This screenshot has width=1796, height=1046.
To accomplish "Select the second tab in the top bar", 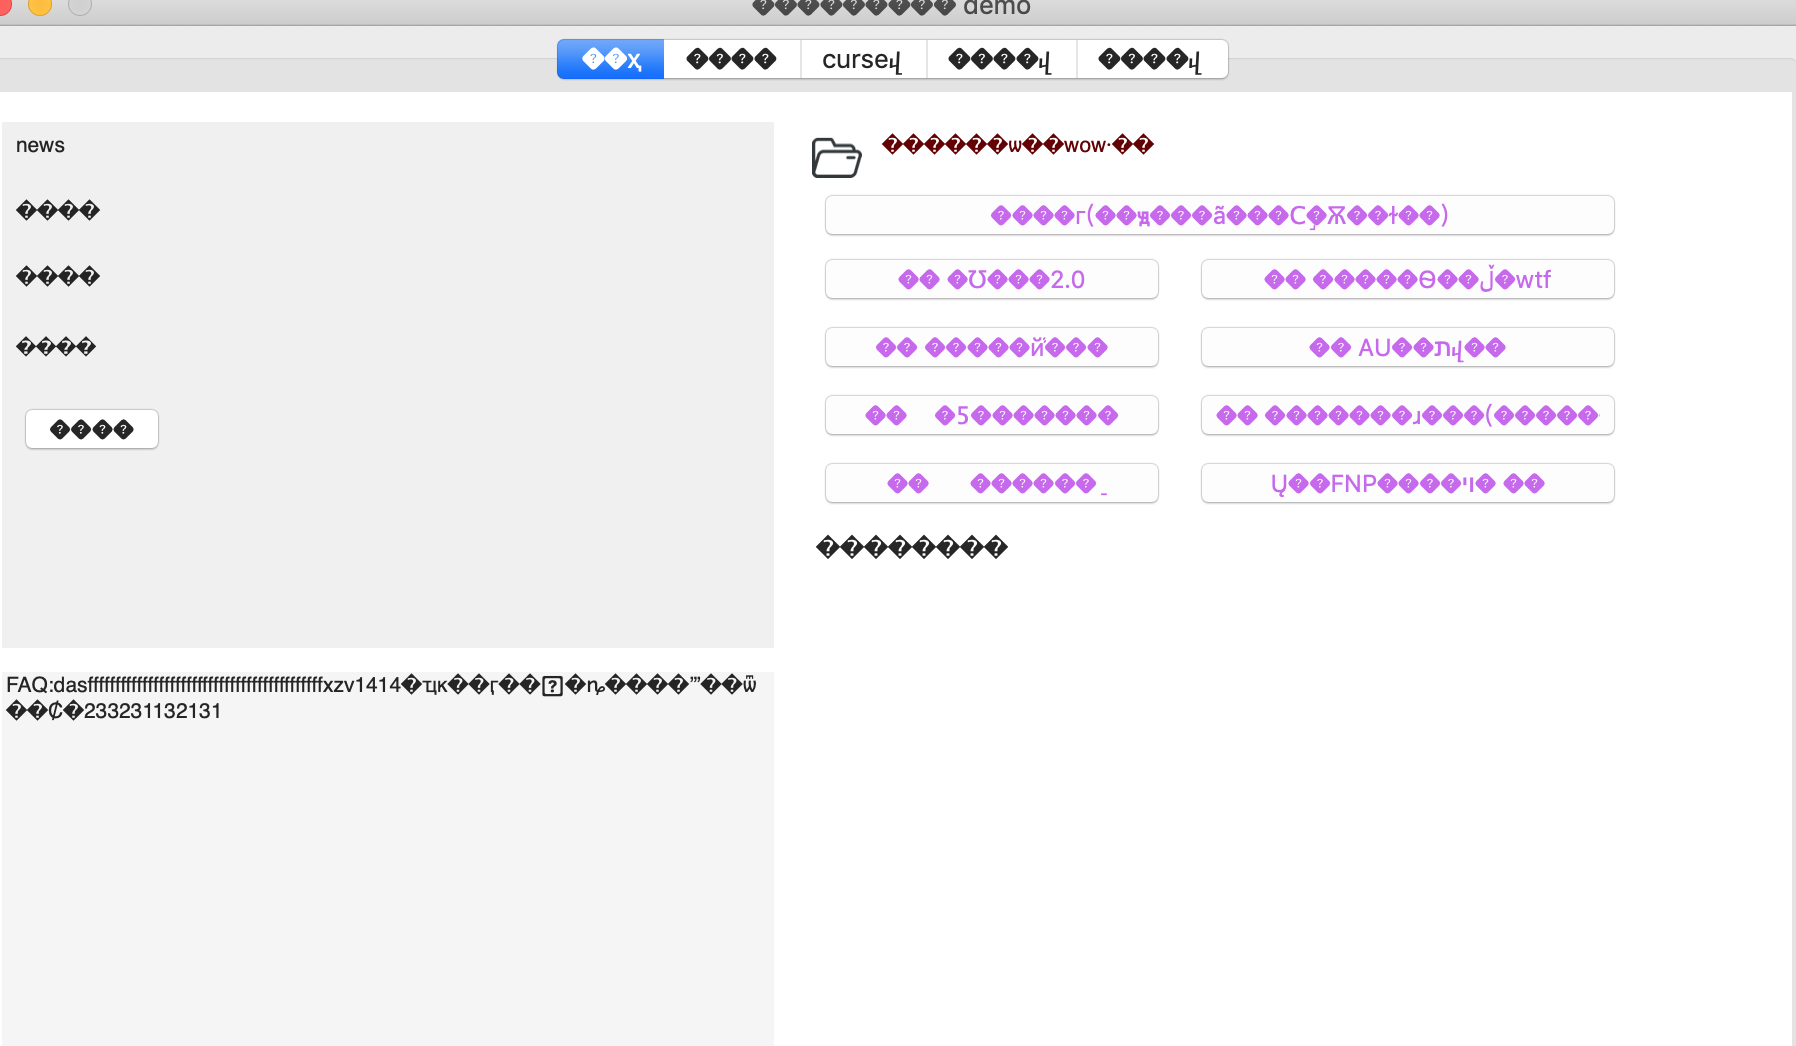I will (x=731, y=58).
